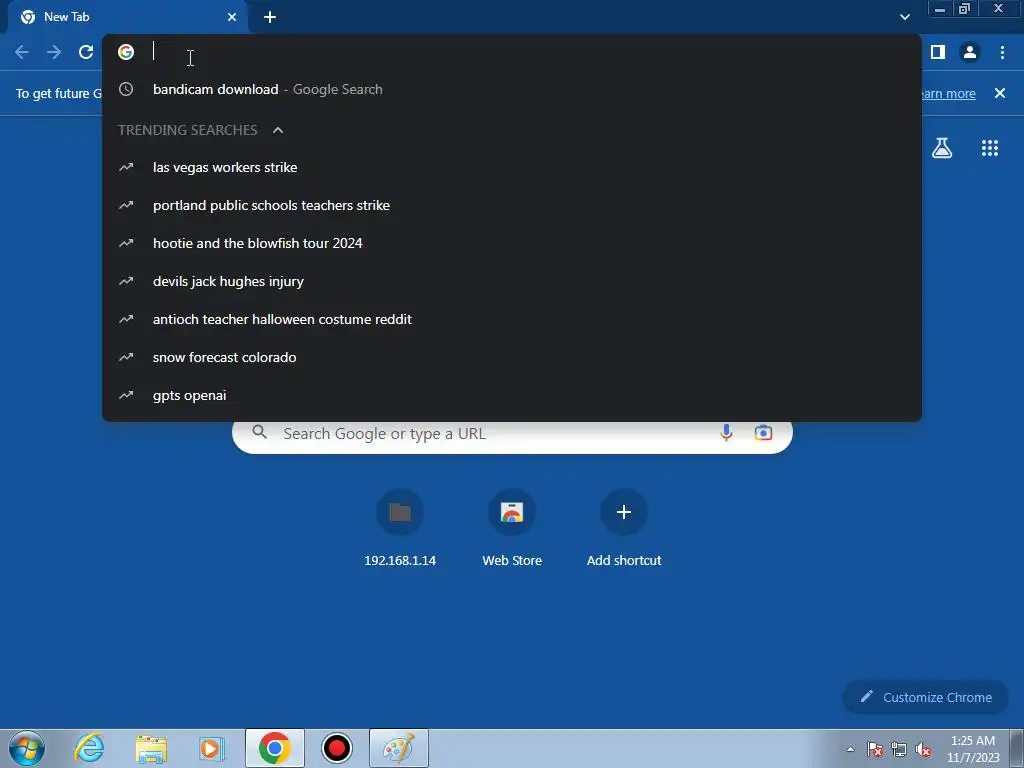This screenshot has width=1024, height=768.
Task: Open the tab search chevron
Action: 904,17
